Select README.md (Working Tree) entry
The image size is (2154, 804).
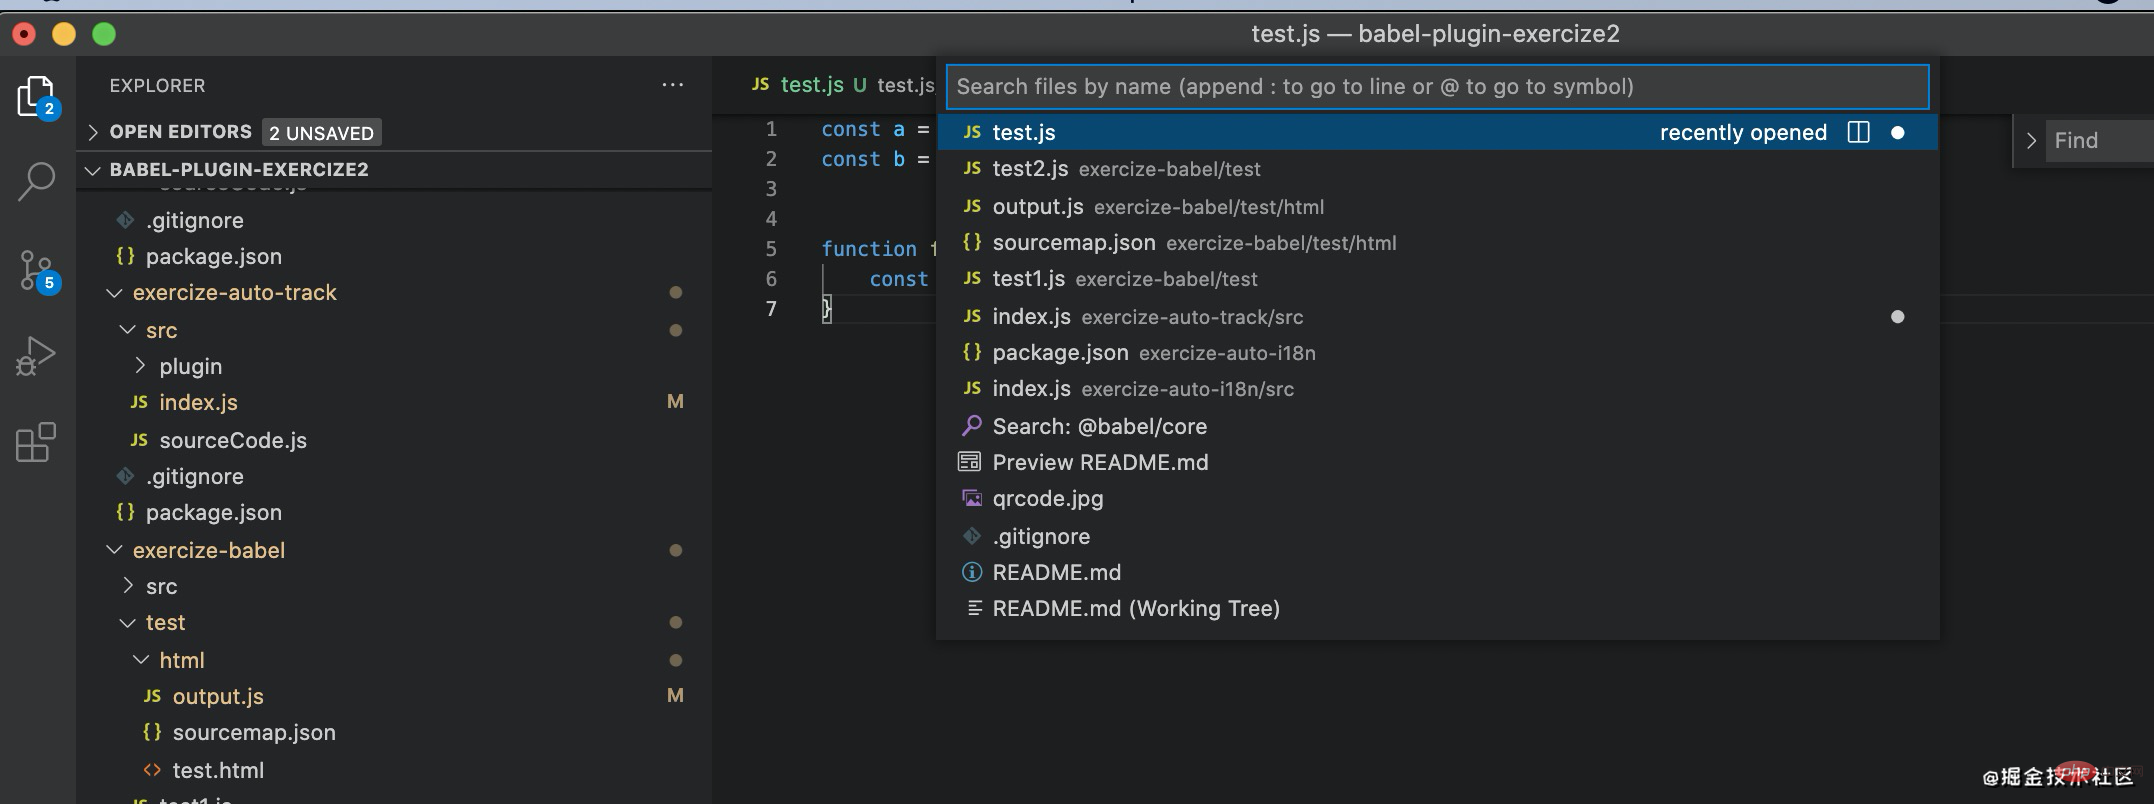(x=1135, y=608)
